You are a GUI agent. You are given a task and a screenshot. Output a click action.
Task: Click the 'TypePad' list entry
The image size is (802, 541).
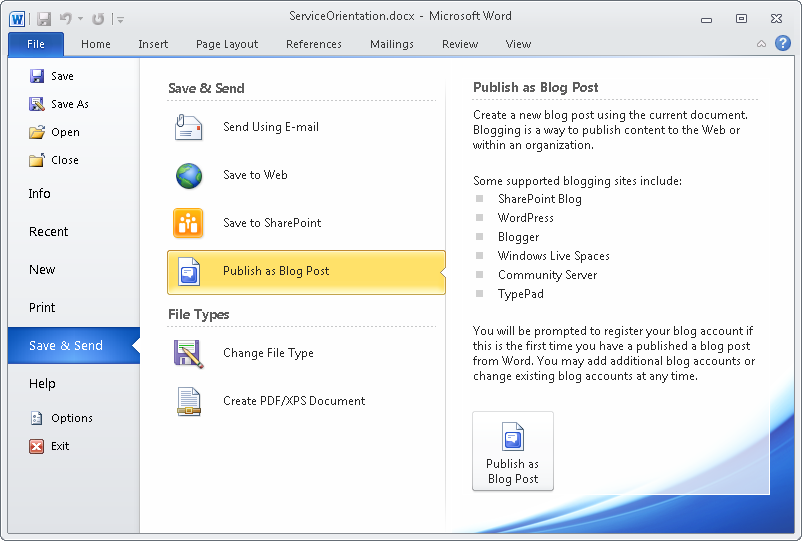tap(521, 294)
